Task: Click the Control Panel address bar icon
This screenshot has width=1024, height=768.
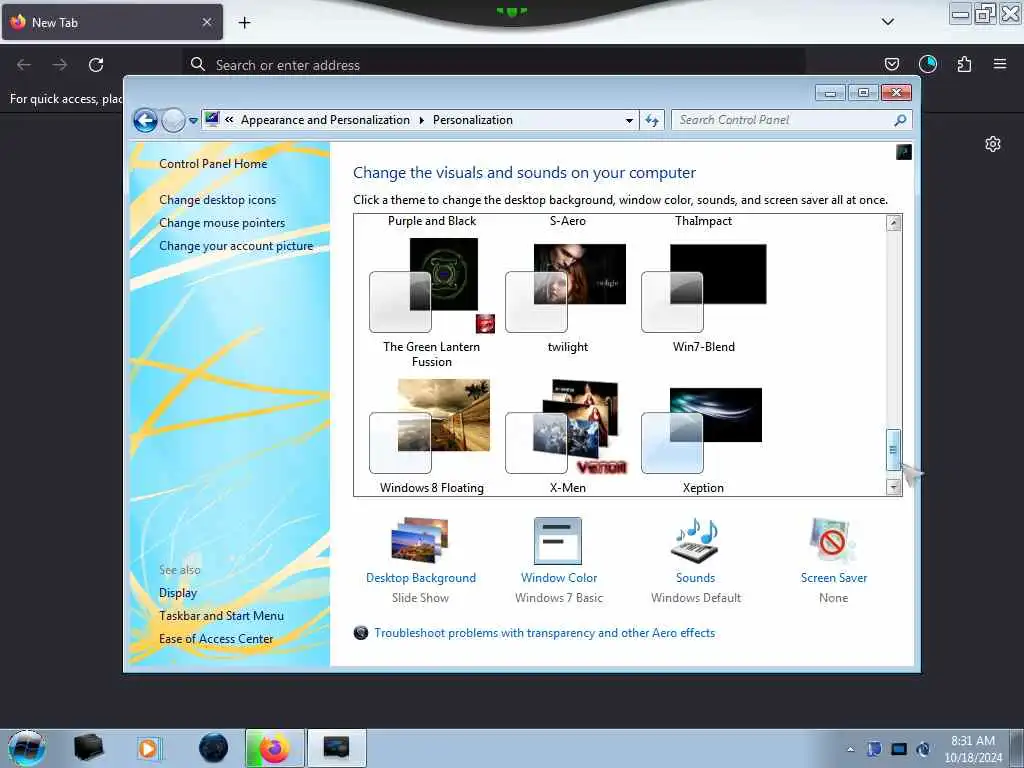Action: [212, 120]
